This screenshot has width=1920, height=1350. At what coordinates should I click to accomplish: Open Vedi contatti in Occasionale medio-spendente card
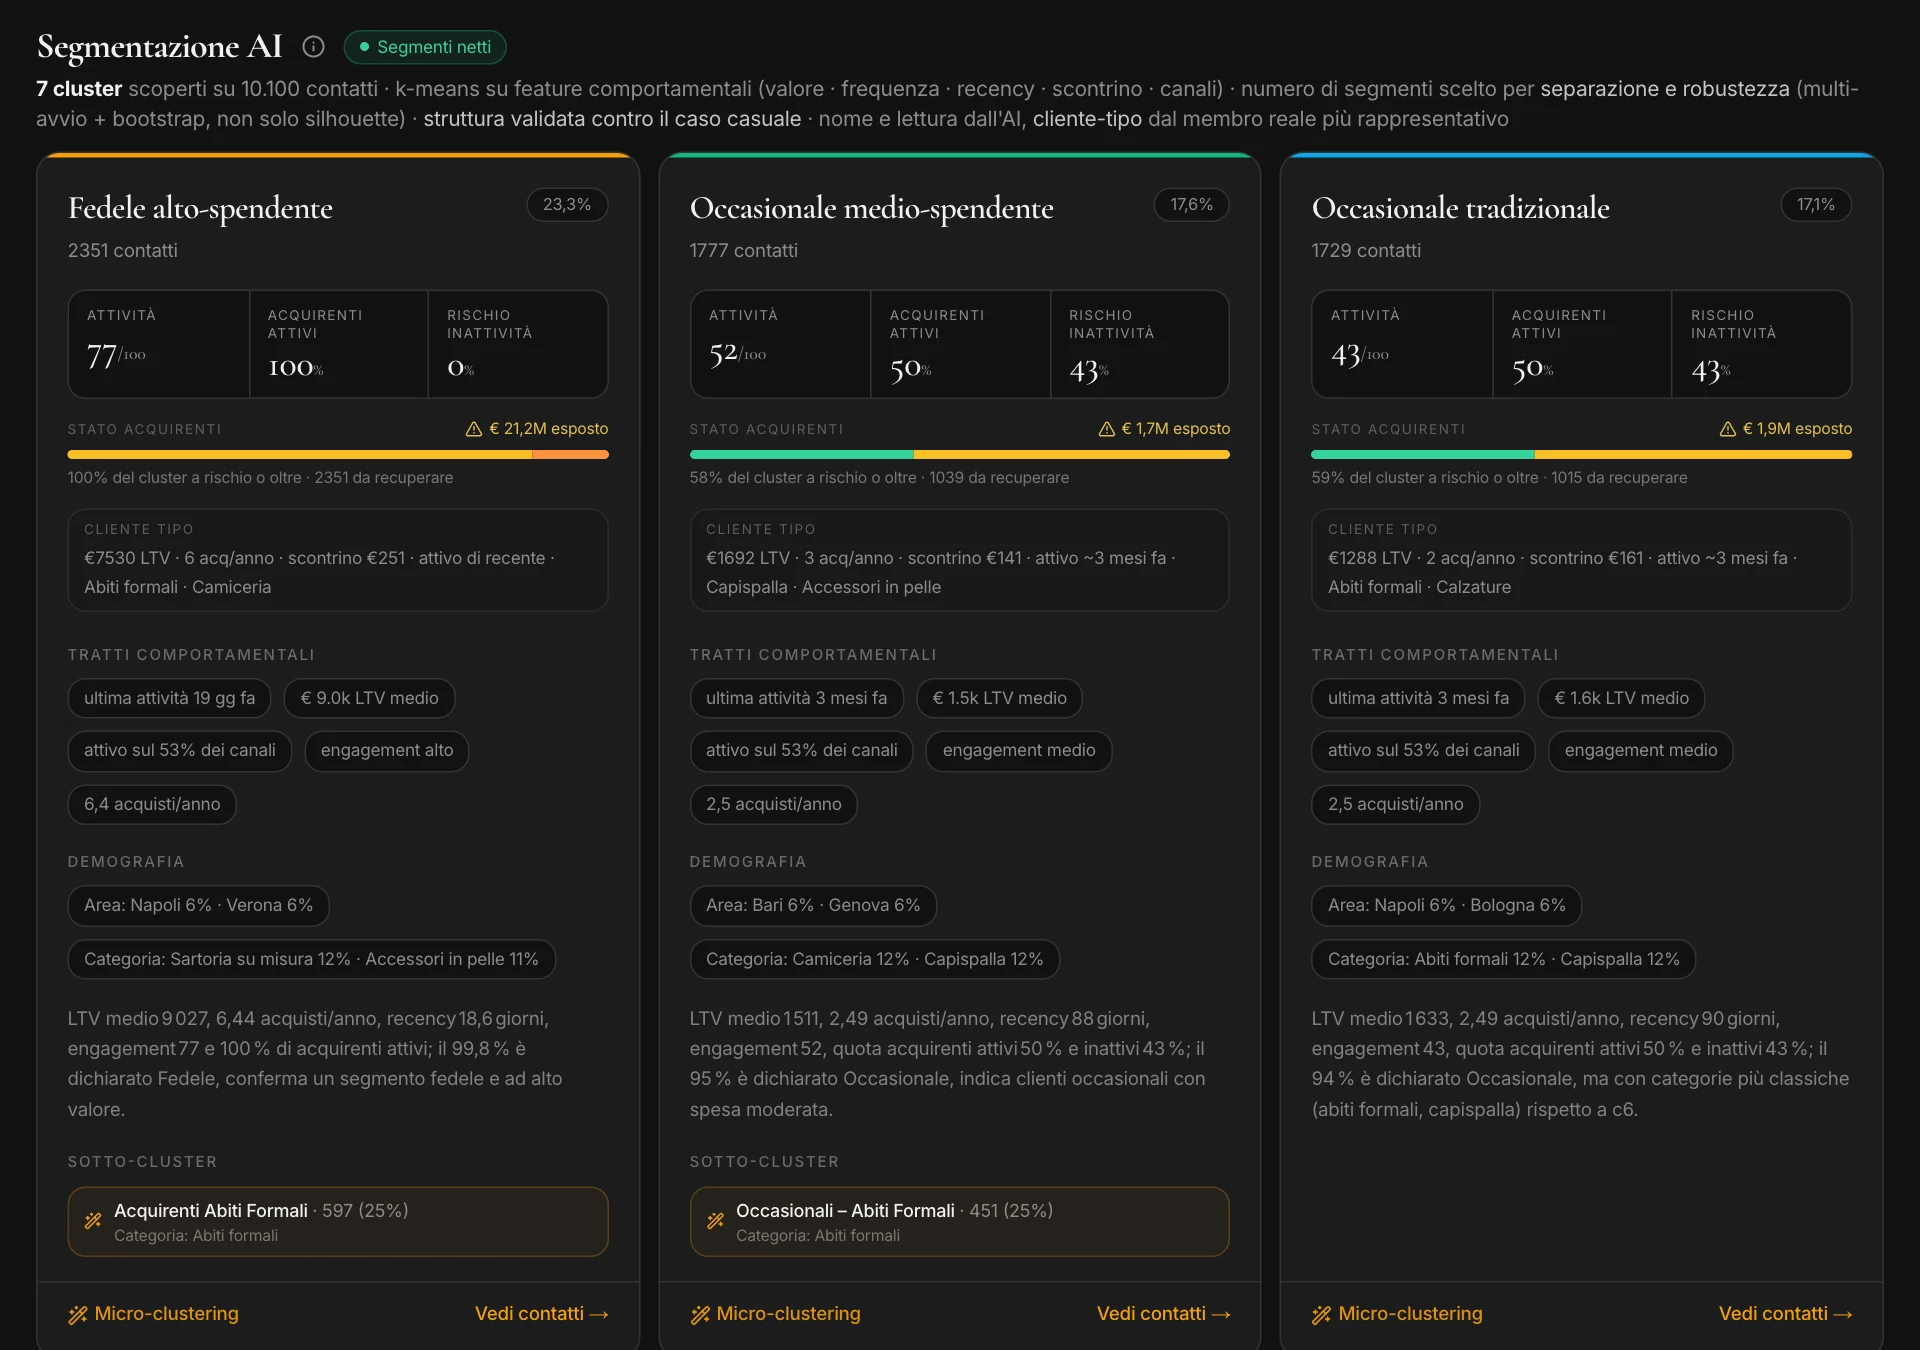pyautogui.click(x=1164, y=1314)
